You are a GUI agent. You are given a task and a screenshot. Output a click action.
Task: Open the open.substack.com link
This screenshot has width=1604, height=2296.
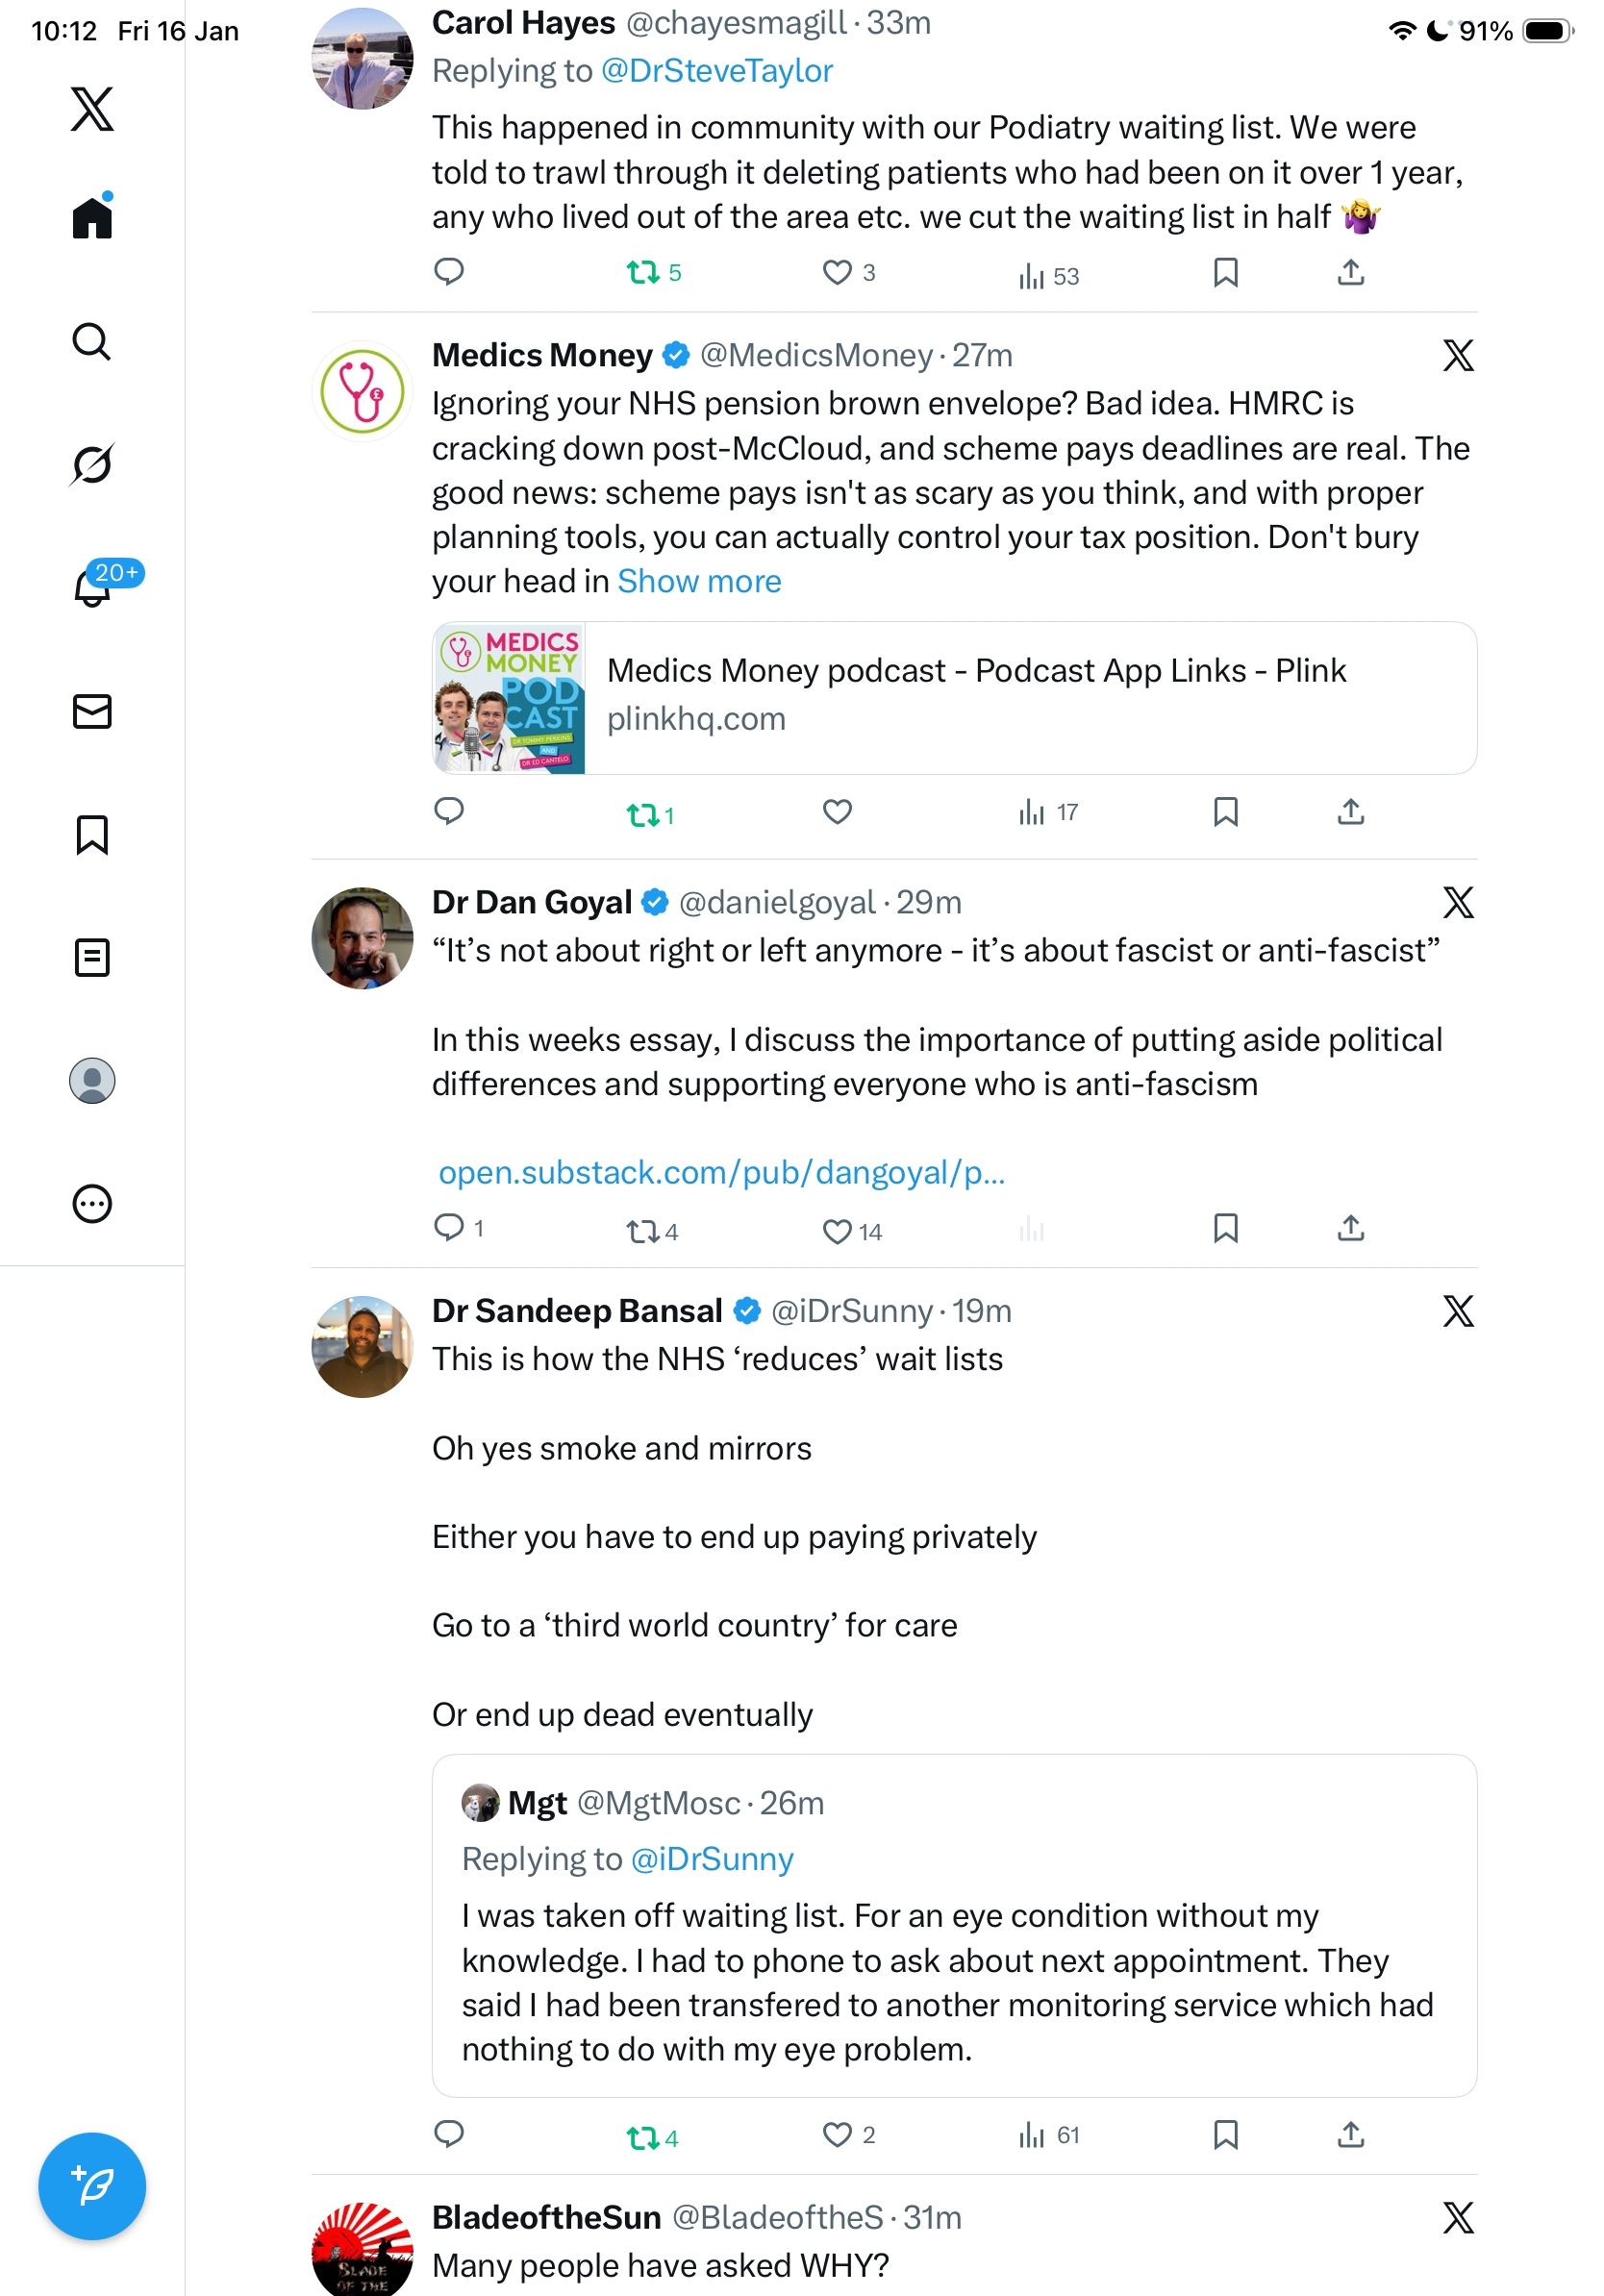pyautogui.click(x=721, y=1172)
